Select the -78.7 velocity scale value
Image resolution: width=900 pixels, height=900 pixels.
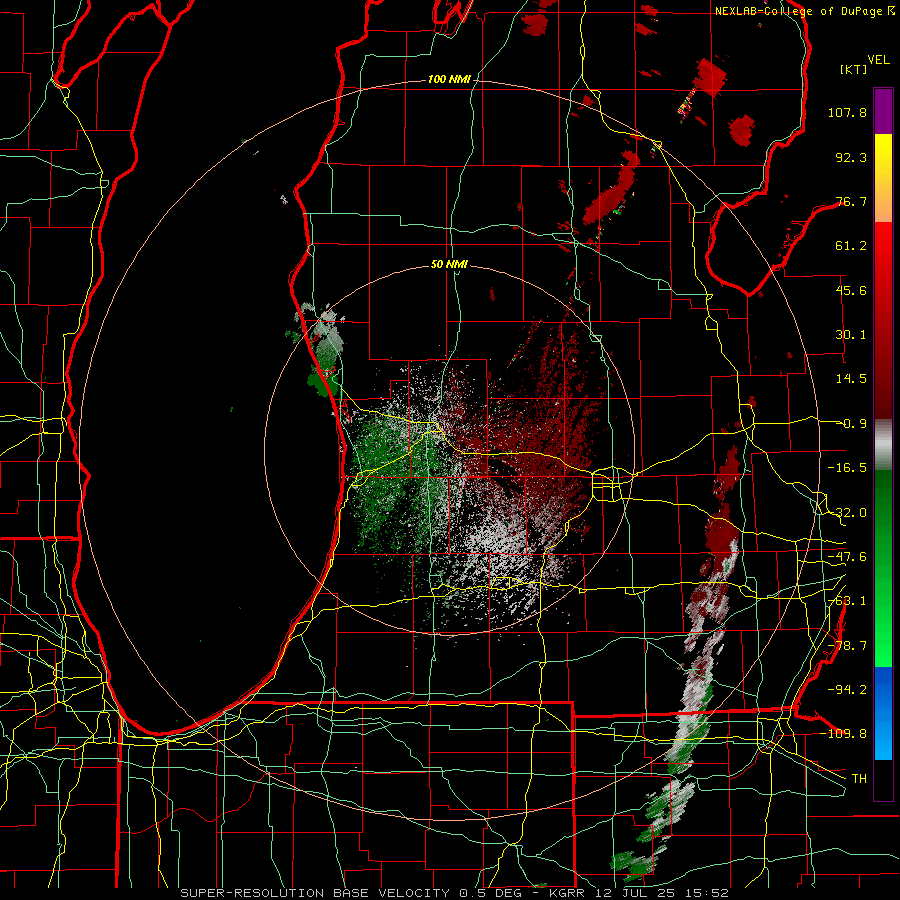(847, 646)
